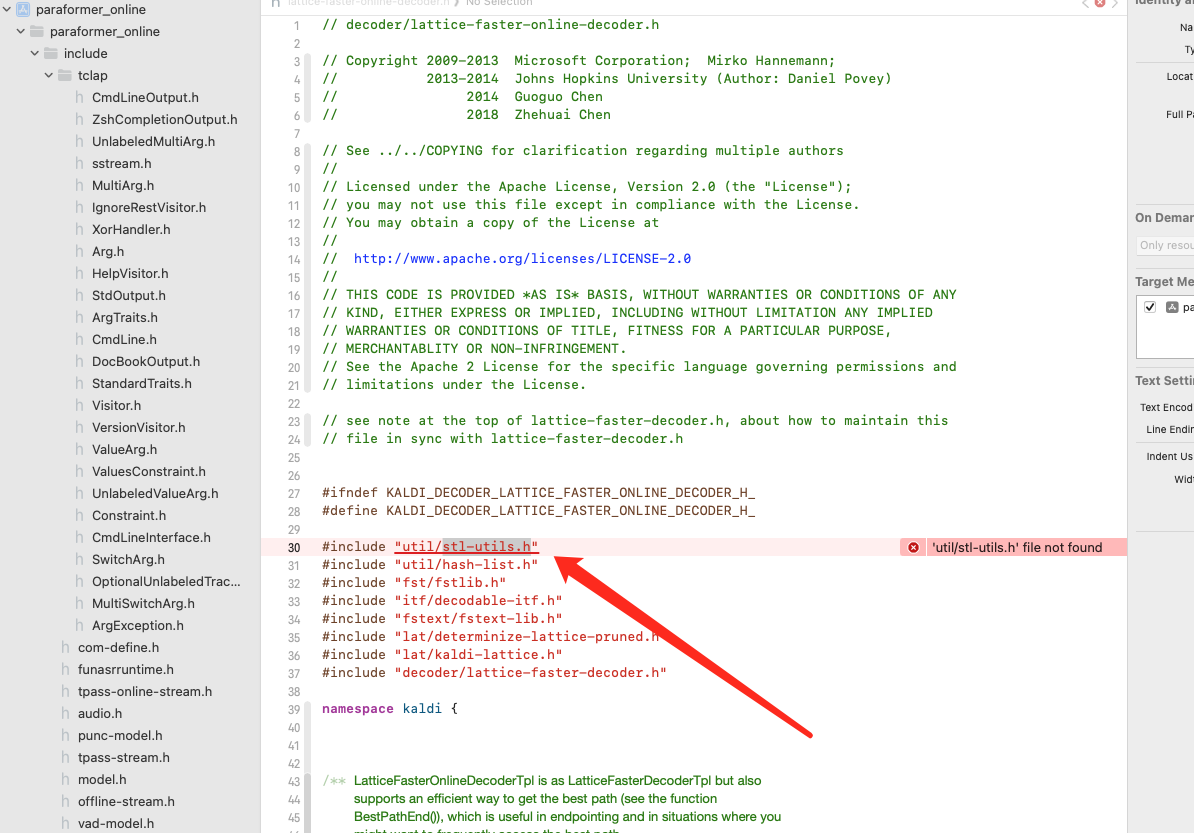
Task: Click the word namespace on line 39
Action: tap(358, 709)
